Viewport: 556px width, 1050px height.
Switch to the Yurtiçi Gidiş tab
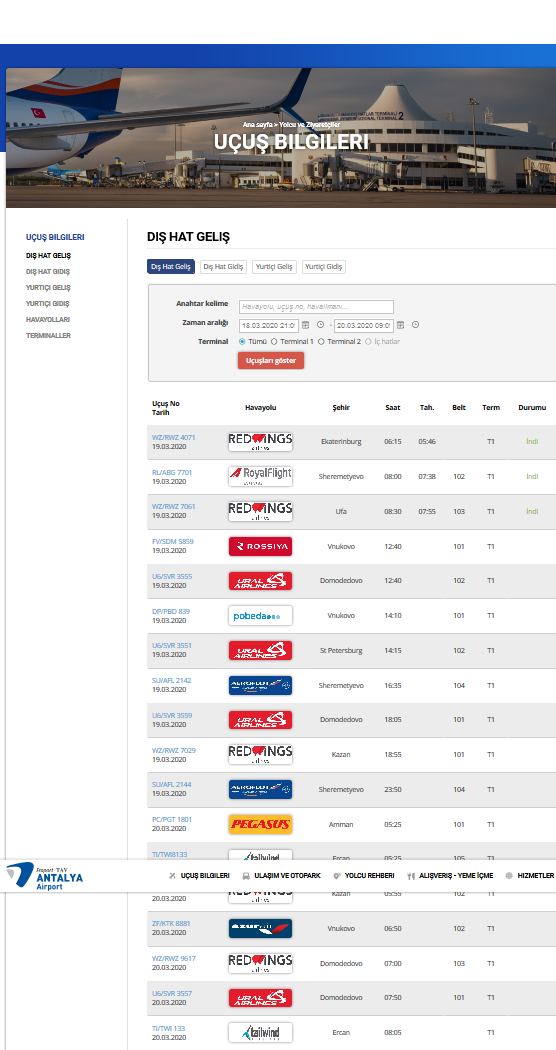[324, 267]
